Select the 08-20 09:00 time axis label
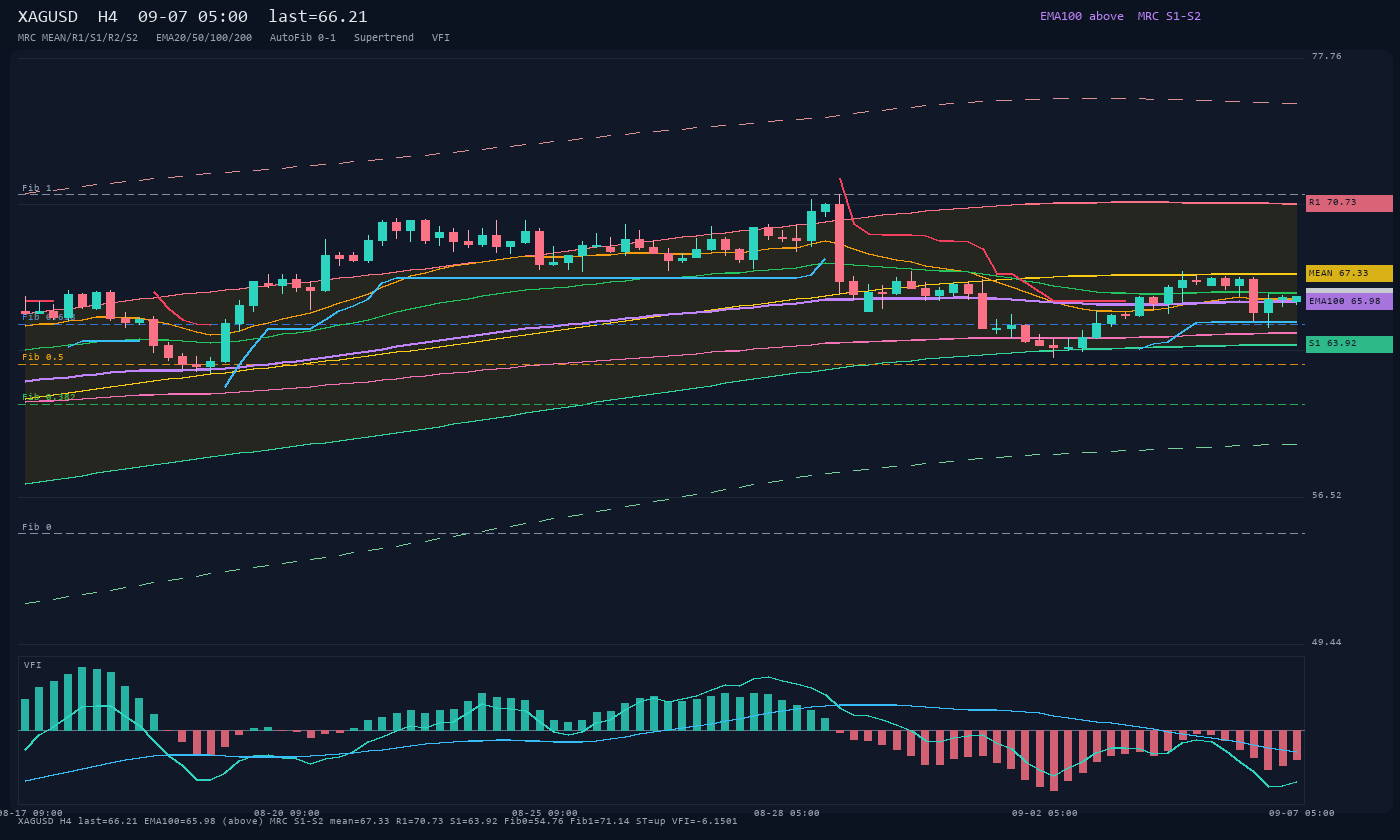Viewport: 1400px width, 840px height. click(x=287, y=813)
